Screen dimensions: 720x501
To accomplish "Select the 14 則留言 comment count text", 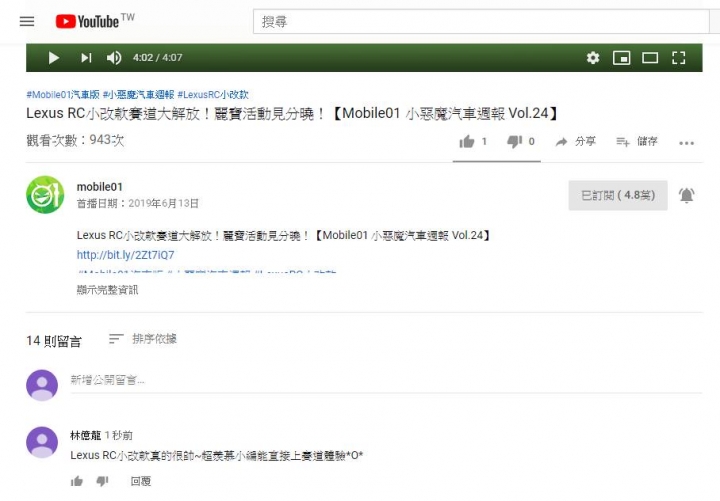I will click(x=54, y=341).
